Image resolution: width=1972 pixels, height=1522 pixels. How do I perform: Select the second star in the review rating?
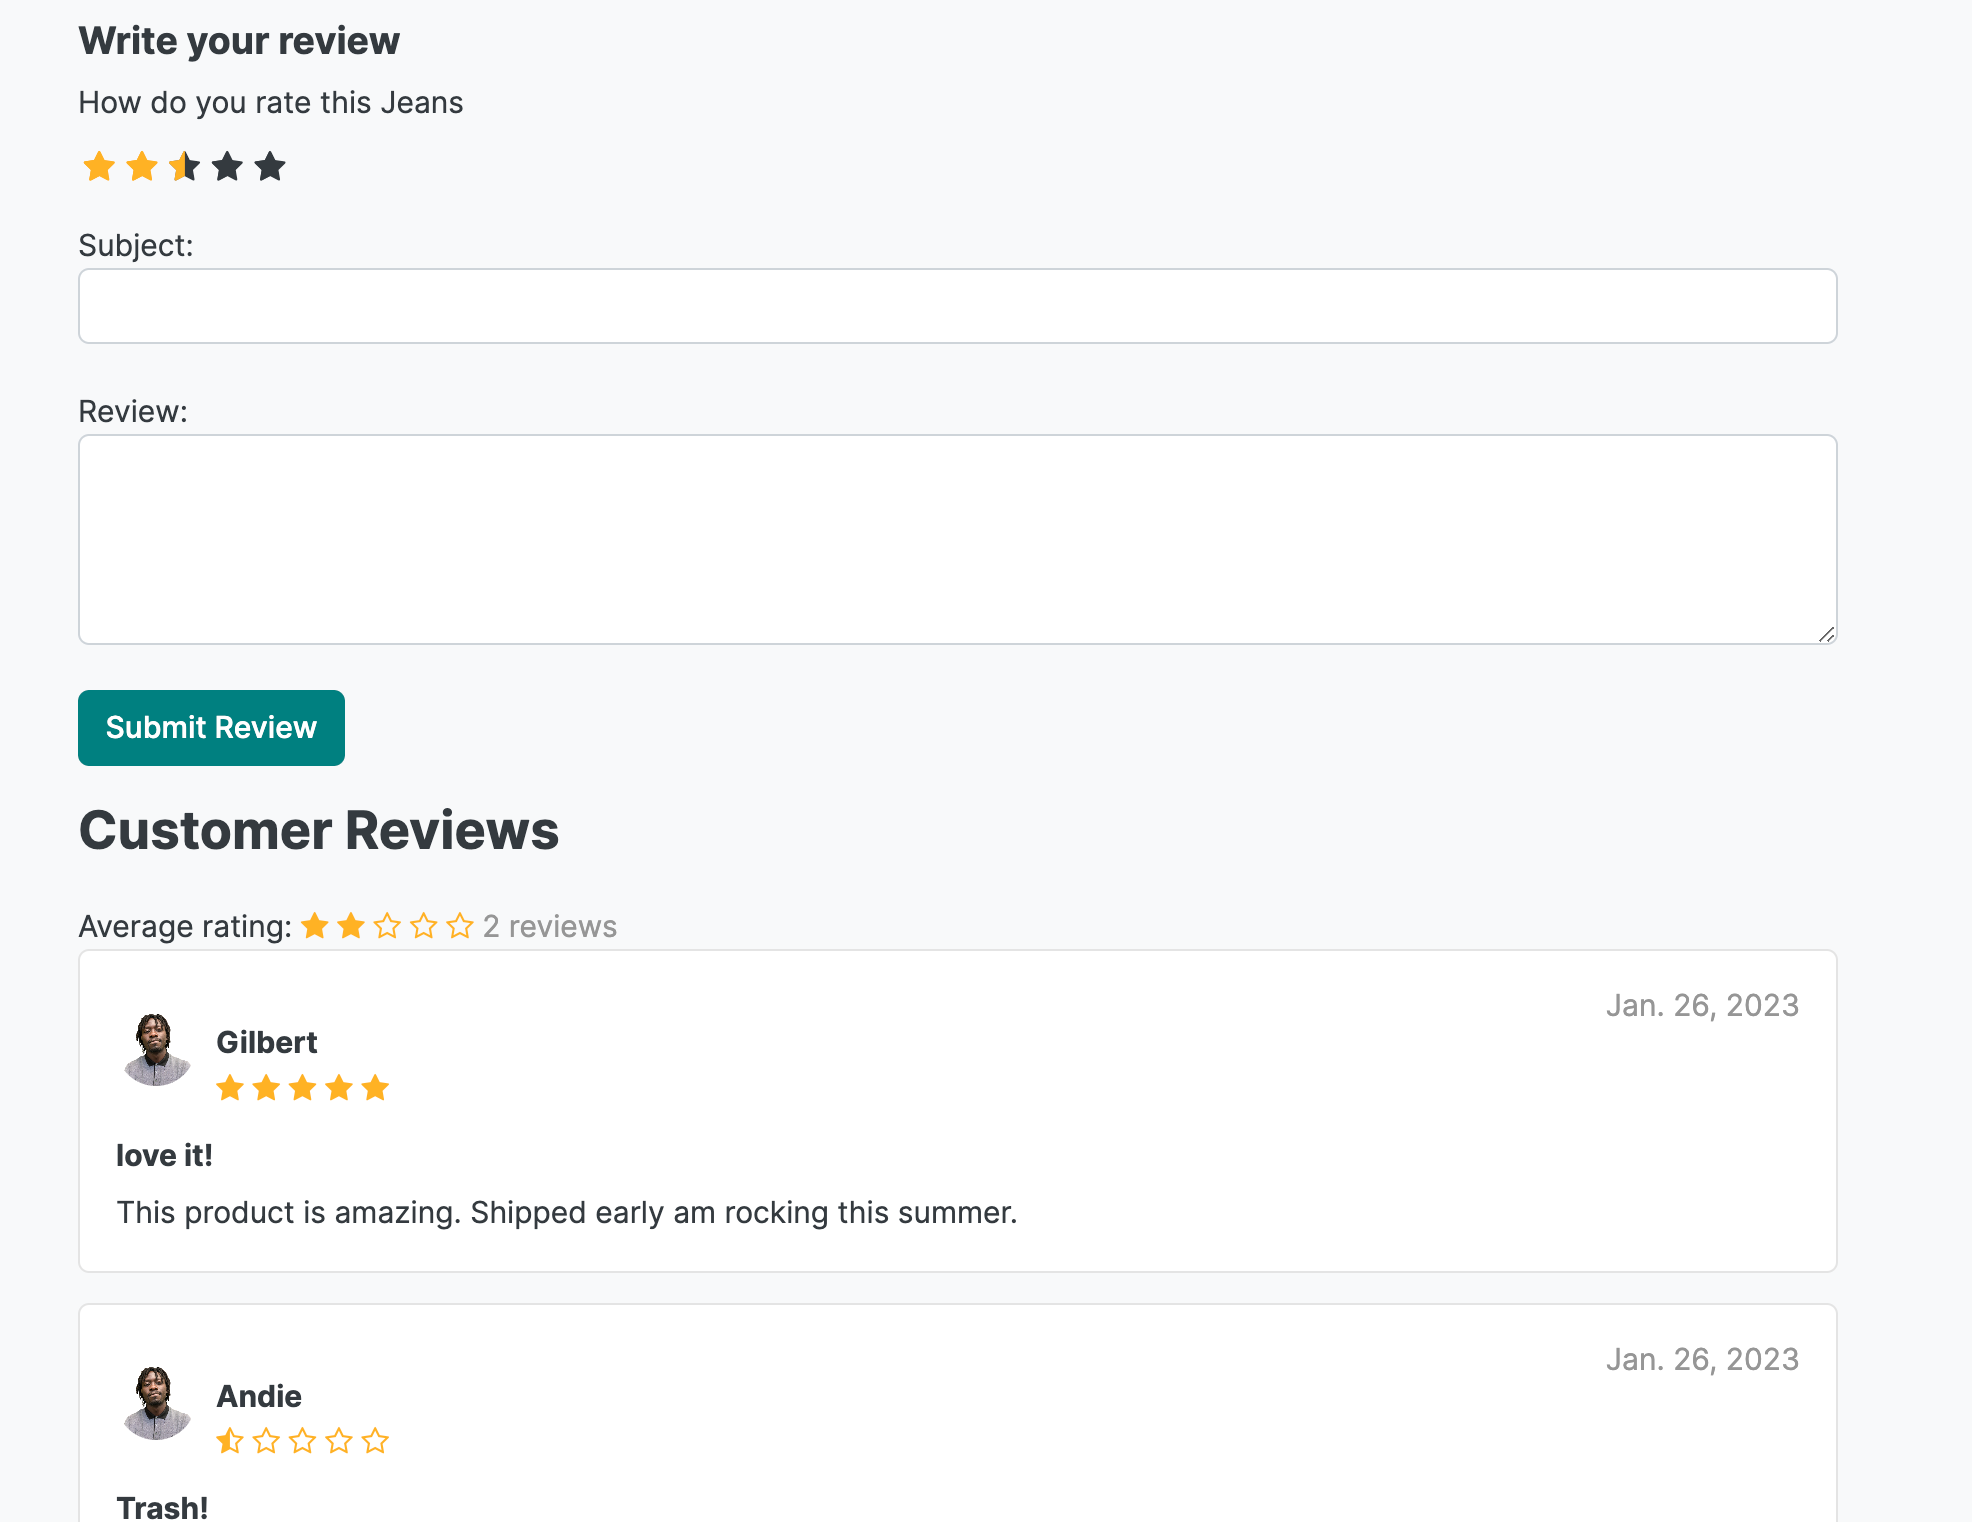[x=142, y=166]
